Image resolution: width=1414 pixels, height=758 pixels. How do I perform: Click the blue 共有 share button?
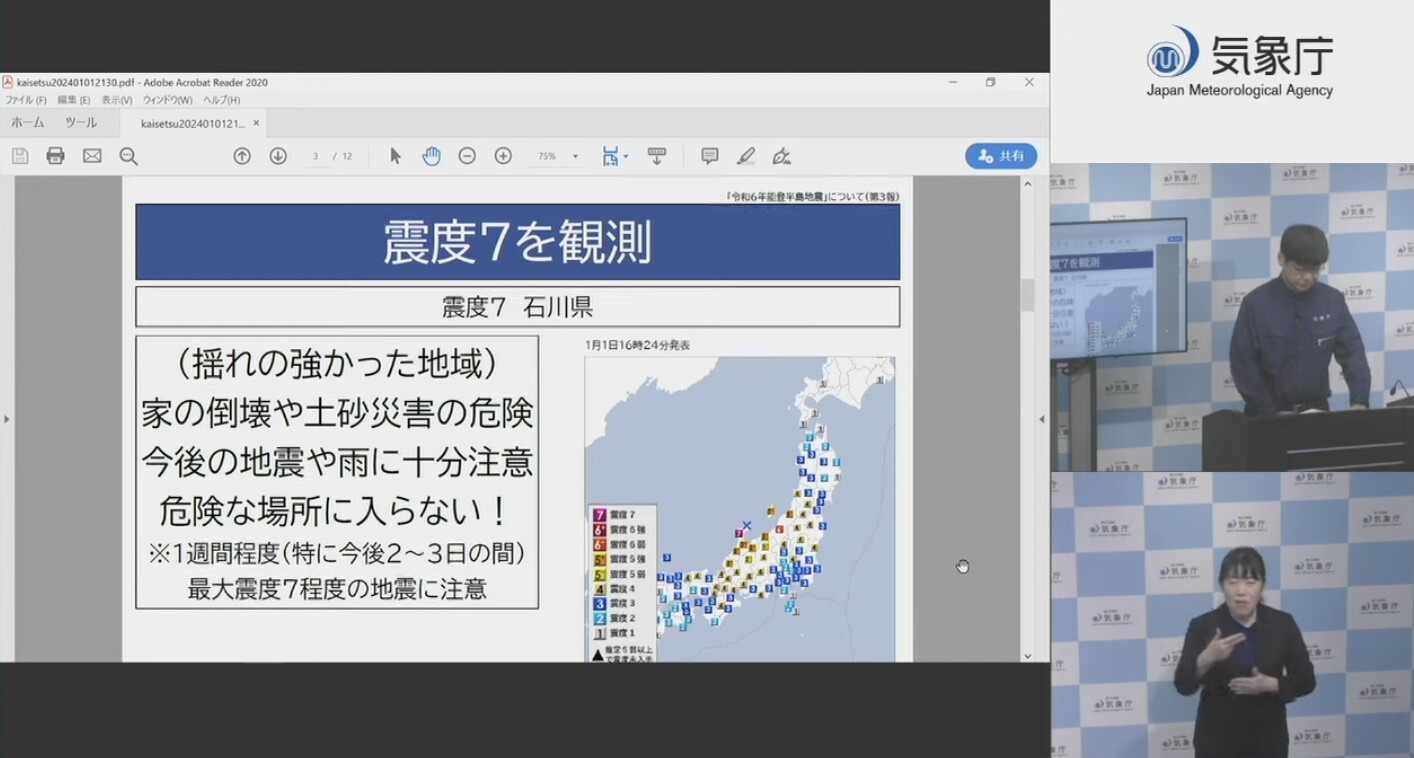[1000, 156]
